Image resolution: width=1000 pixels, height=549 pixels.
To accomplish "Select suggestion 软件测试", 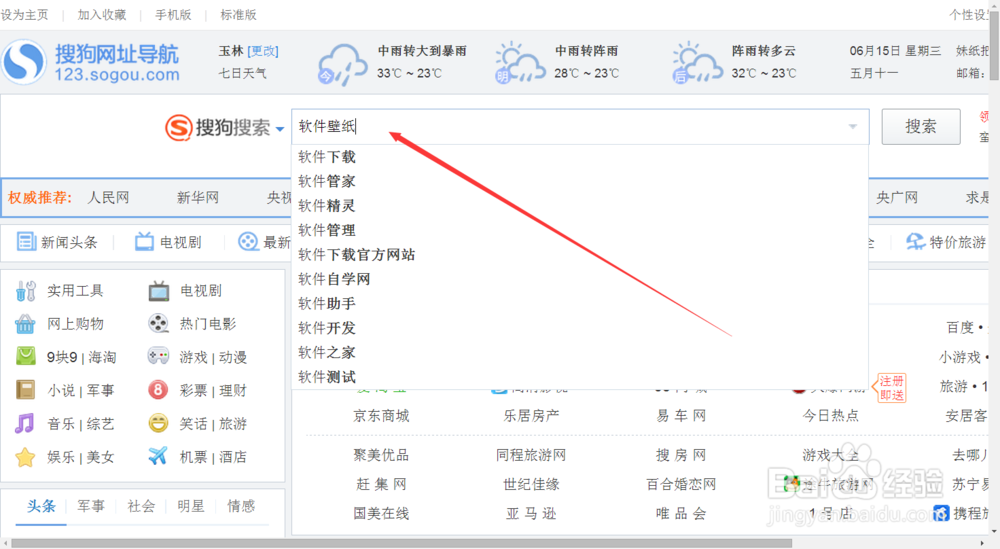I will [580, 376].
